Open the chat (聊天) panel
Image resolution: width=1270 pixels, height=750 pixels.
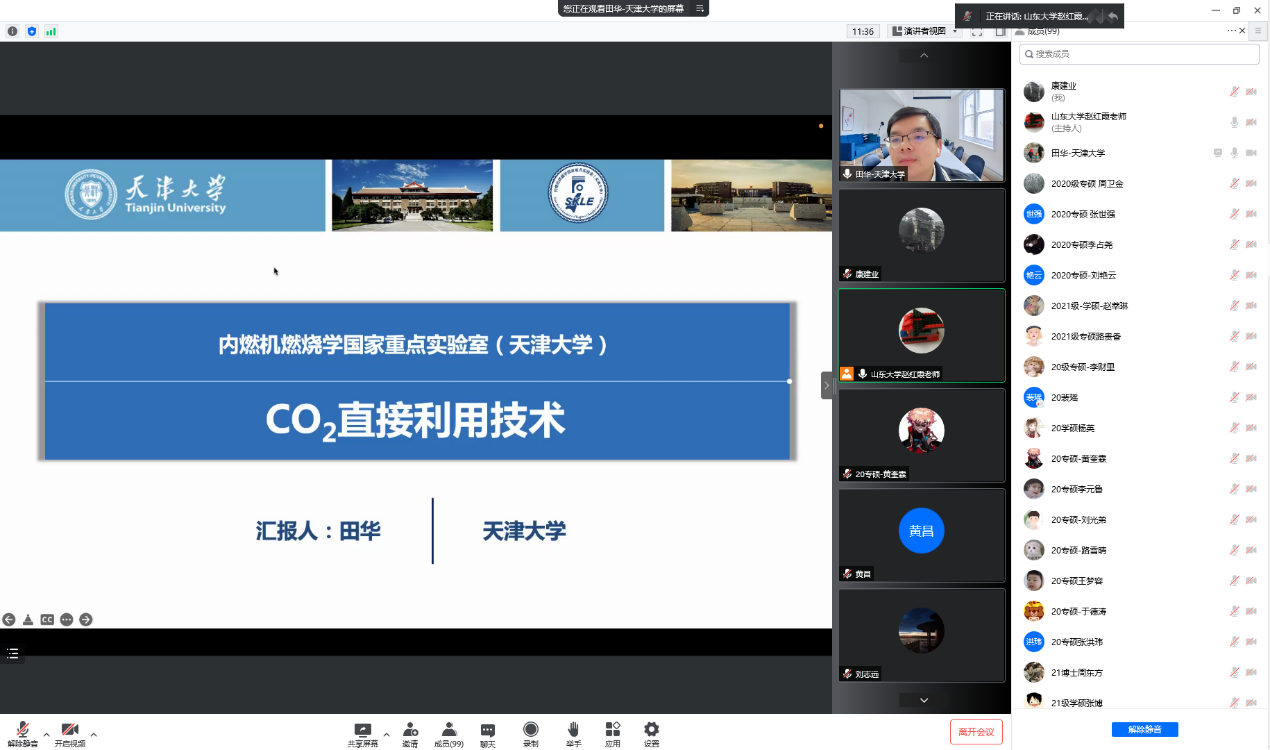487,734
